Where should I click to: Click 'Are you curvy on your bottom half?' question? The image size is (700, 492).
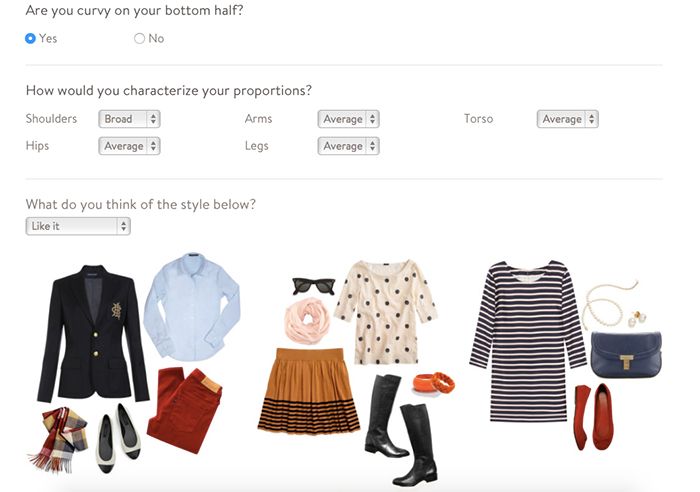pyautogui.click(x=134, y=10)
